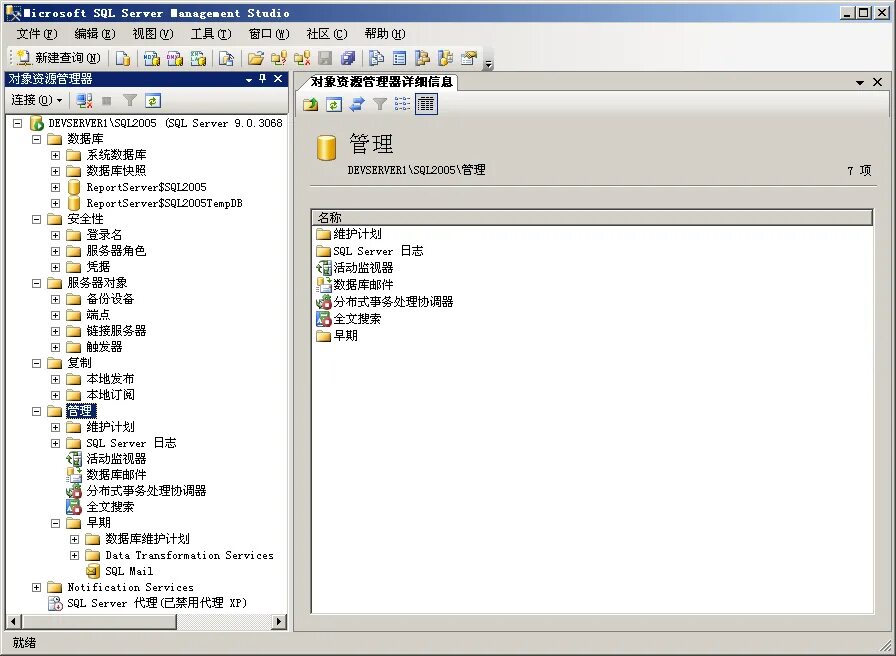This screenshot has width=896, height=656.
Task: Open the 帮助(H) menu
Action: point(385,34)
